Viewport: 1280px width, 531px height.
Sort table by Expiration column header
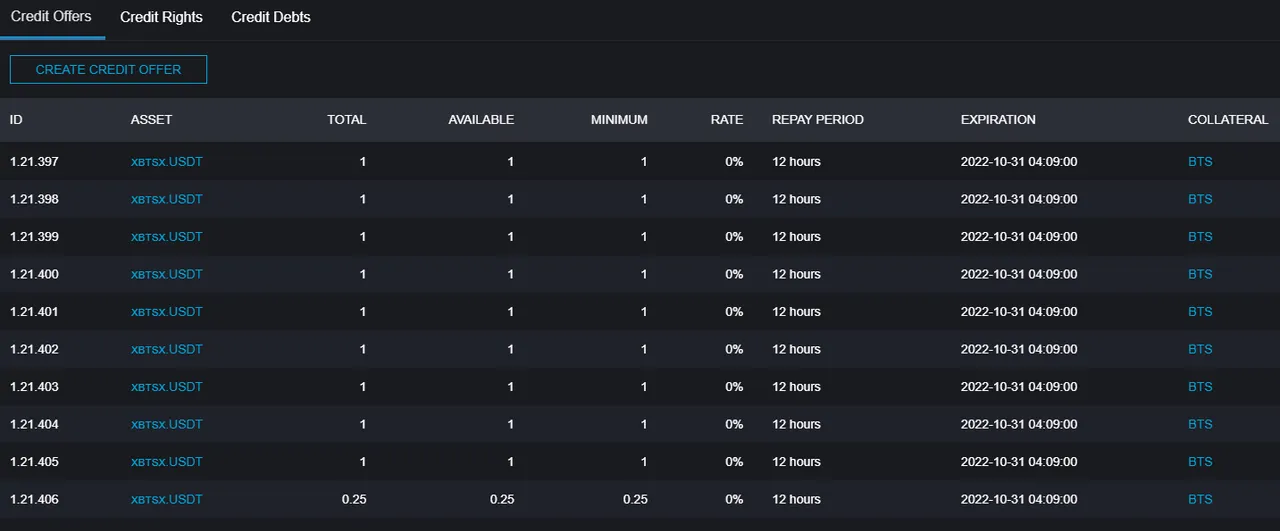(x=998, y=119)
